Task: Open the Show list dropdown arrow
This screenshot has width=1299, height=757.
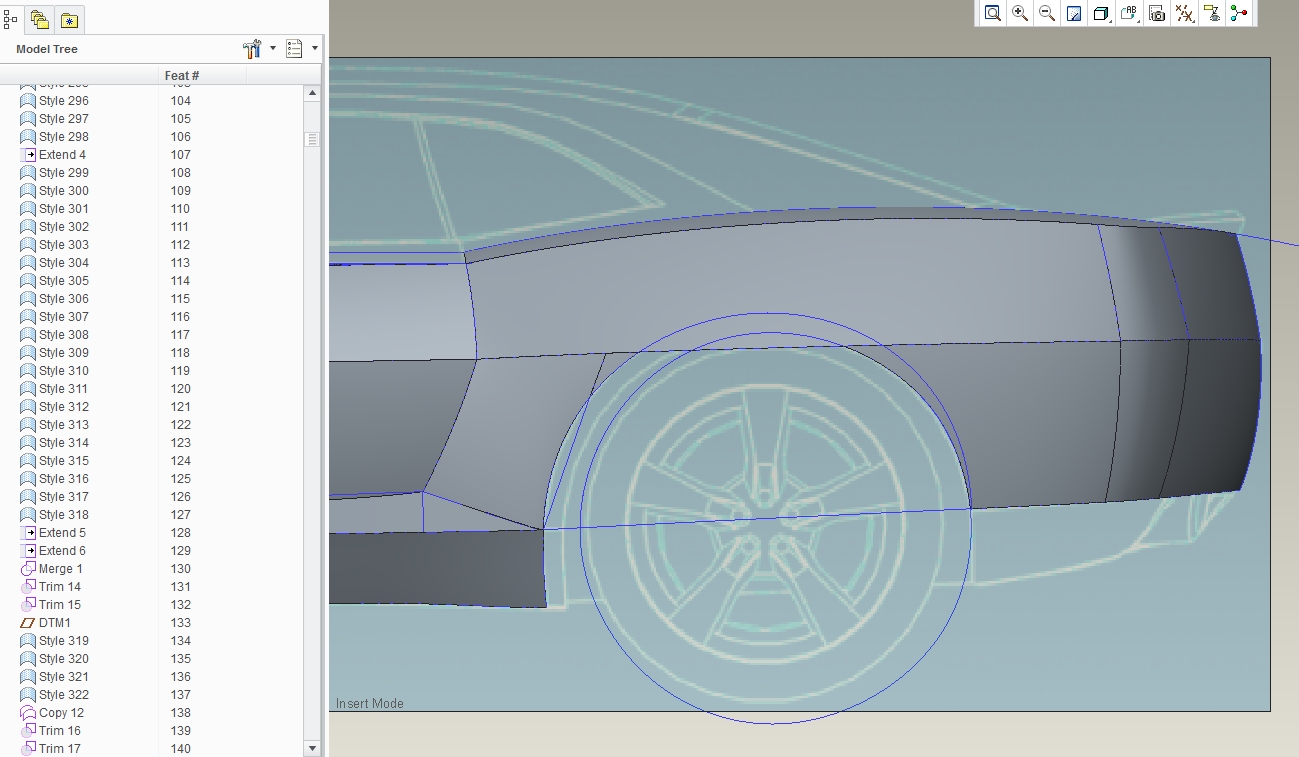Action: (x=315, y=48)
